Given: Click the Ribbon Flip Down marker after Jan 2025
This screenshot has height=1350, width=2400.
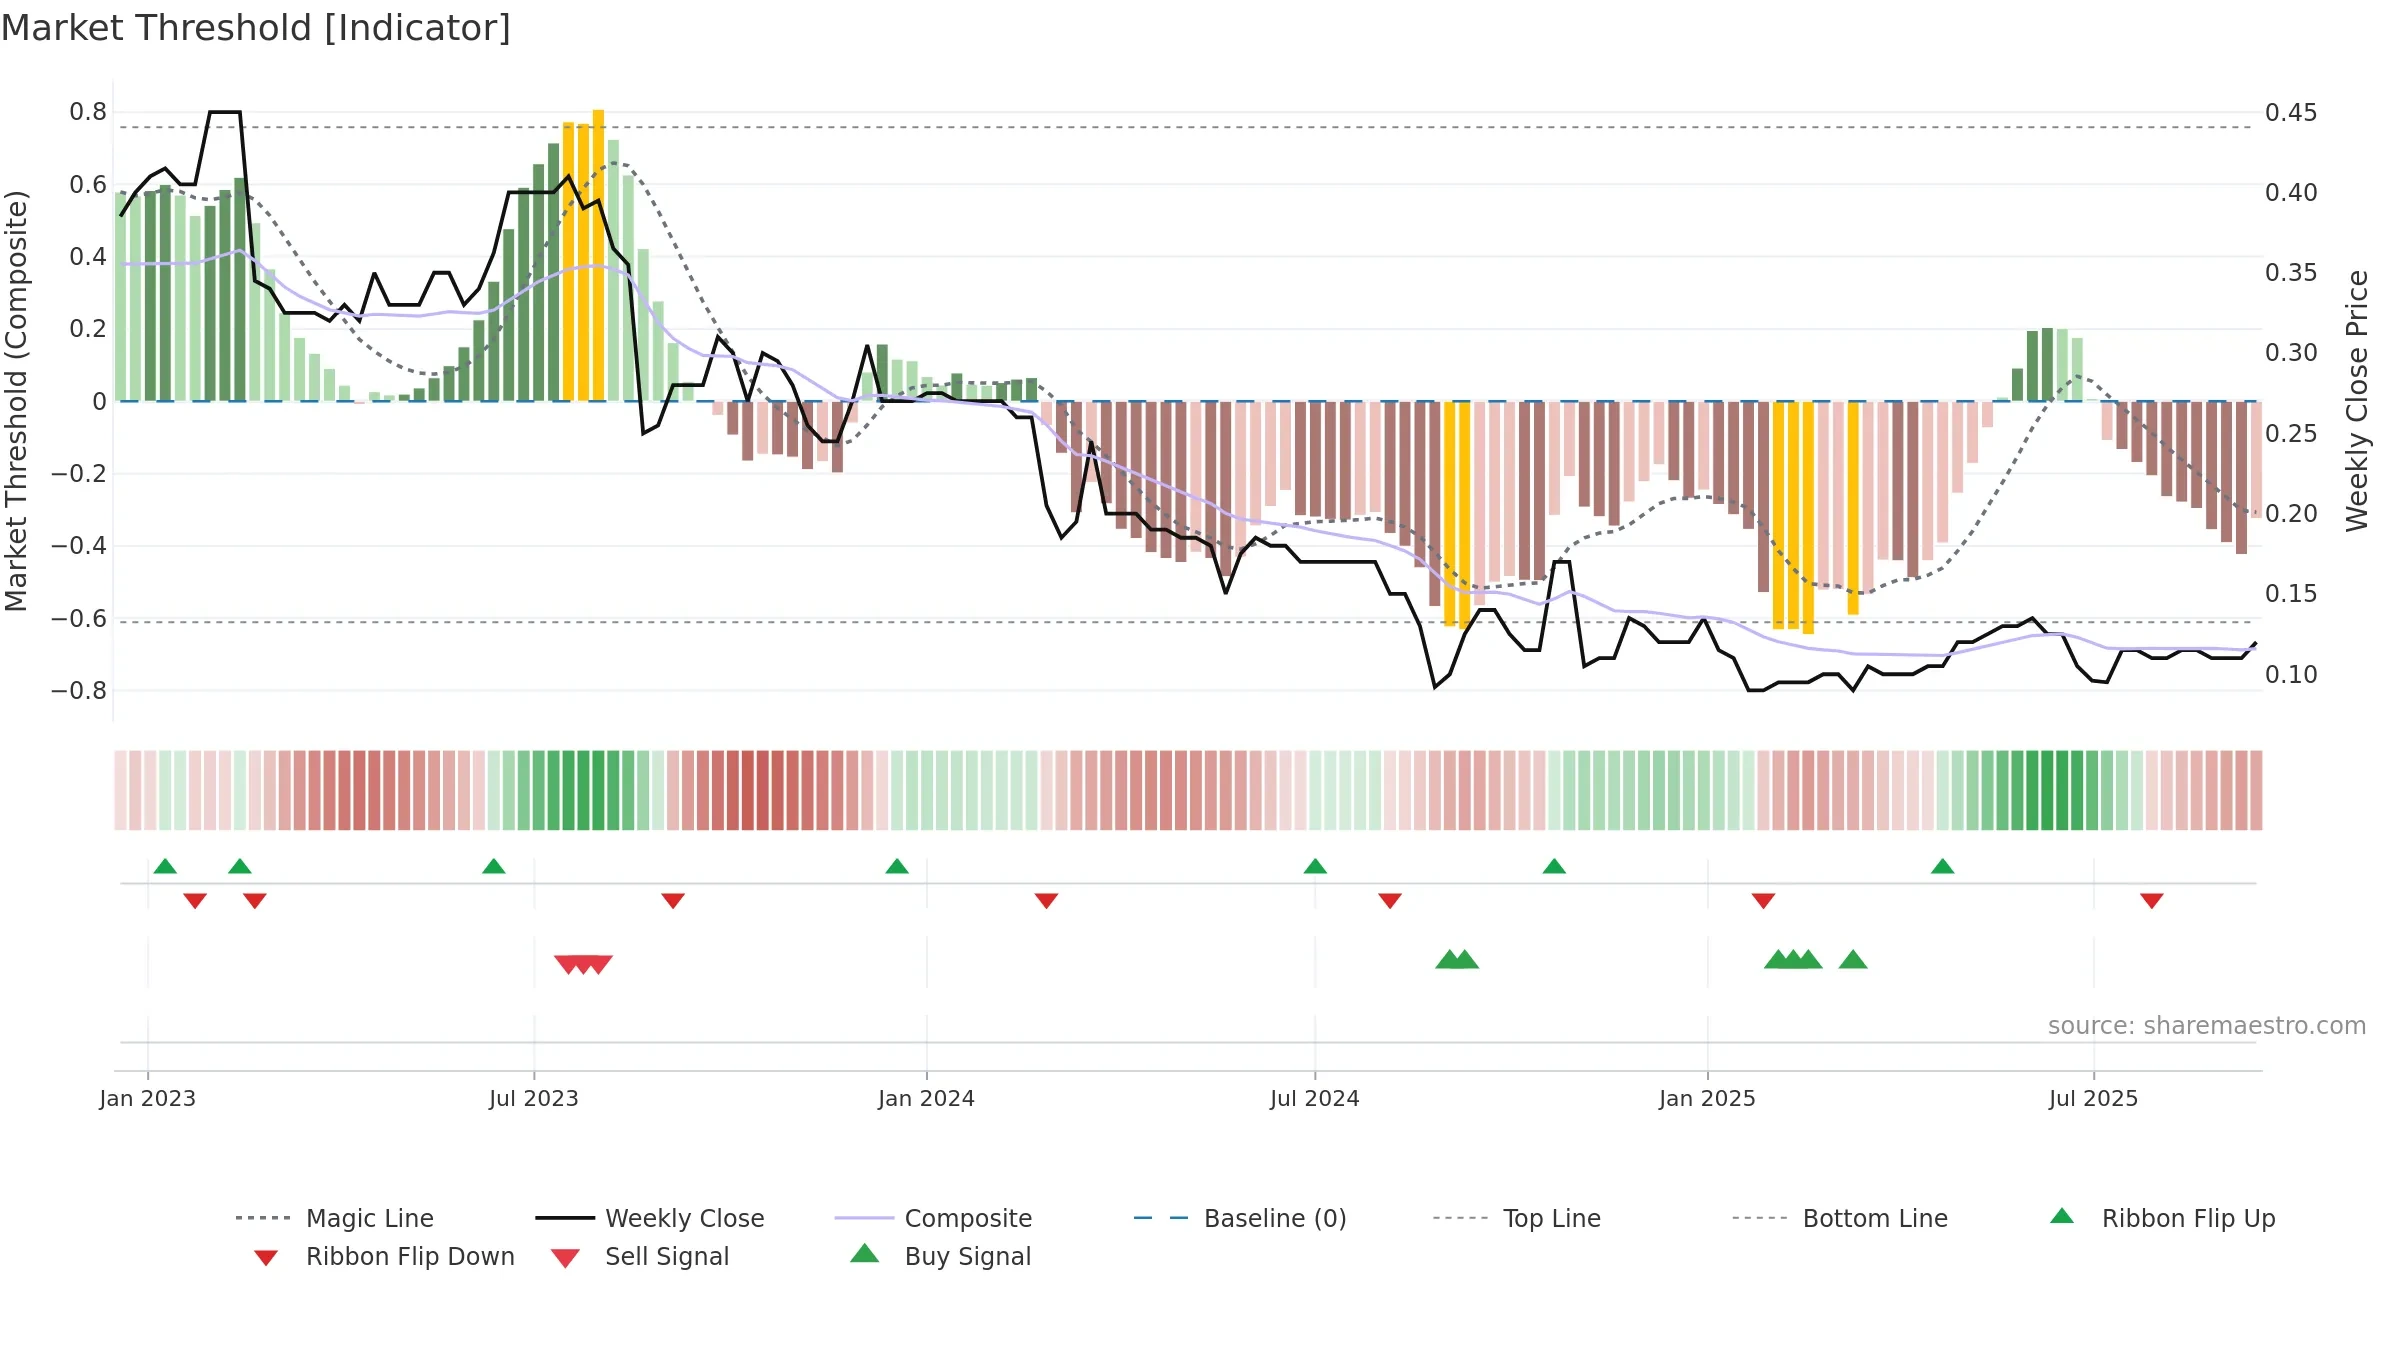Looking at the screenshot, I should coord(1763,901).
